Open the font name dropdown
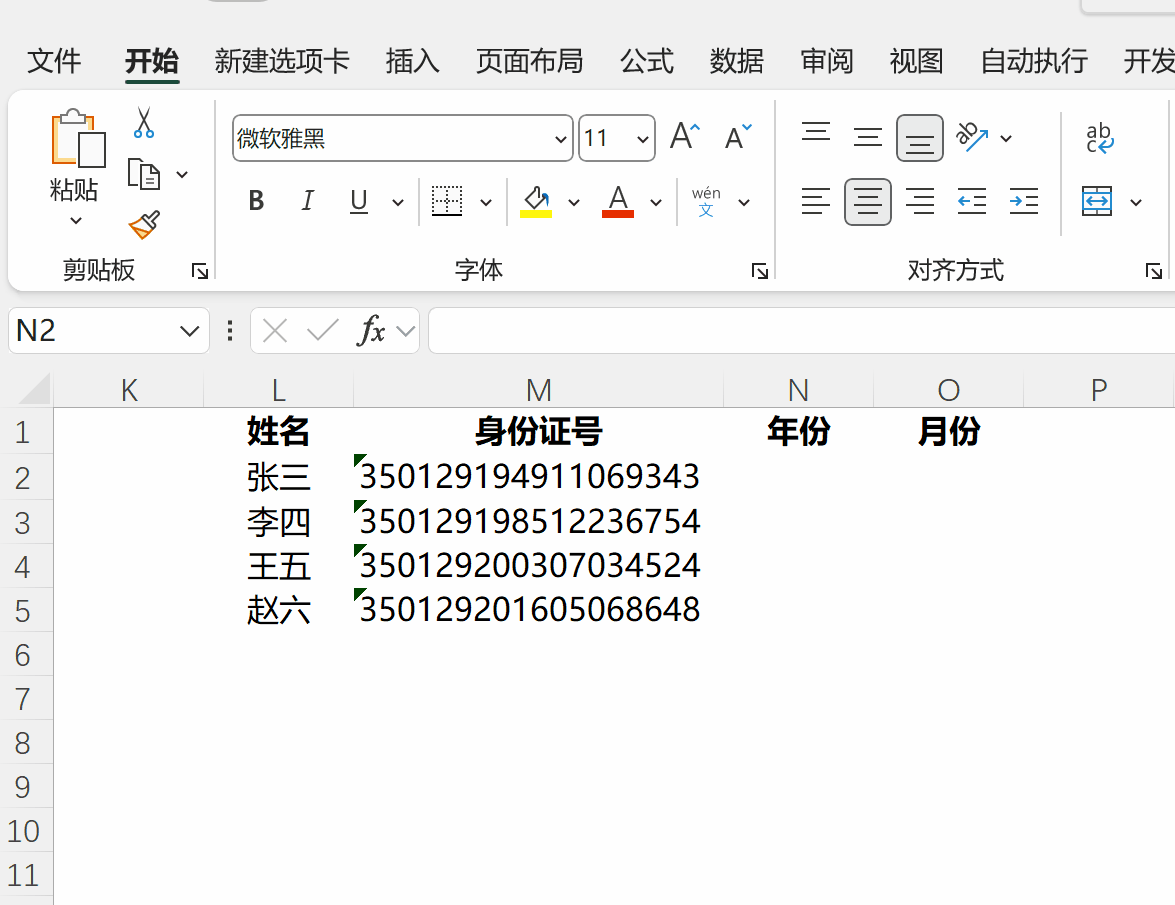Image resolution: width=1175 pixels, height=905 pixels. [561, 139]
